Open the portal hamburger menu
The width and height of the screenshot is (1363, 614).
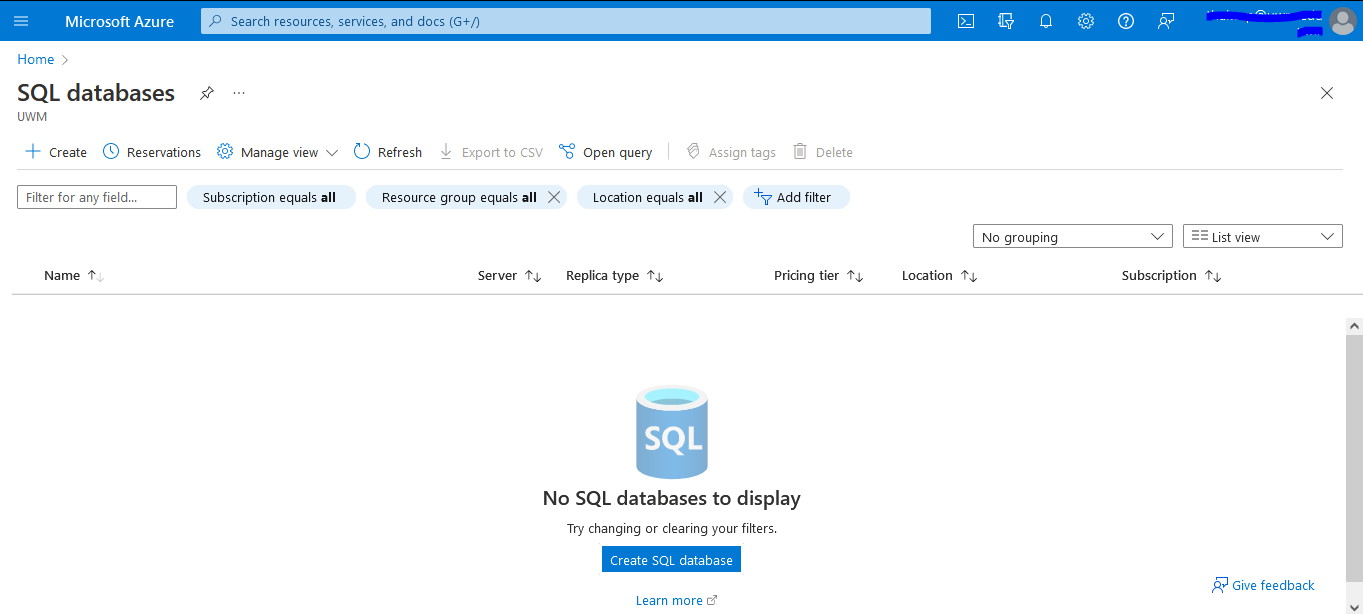[20, 20]
